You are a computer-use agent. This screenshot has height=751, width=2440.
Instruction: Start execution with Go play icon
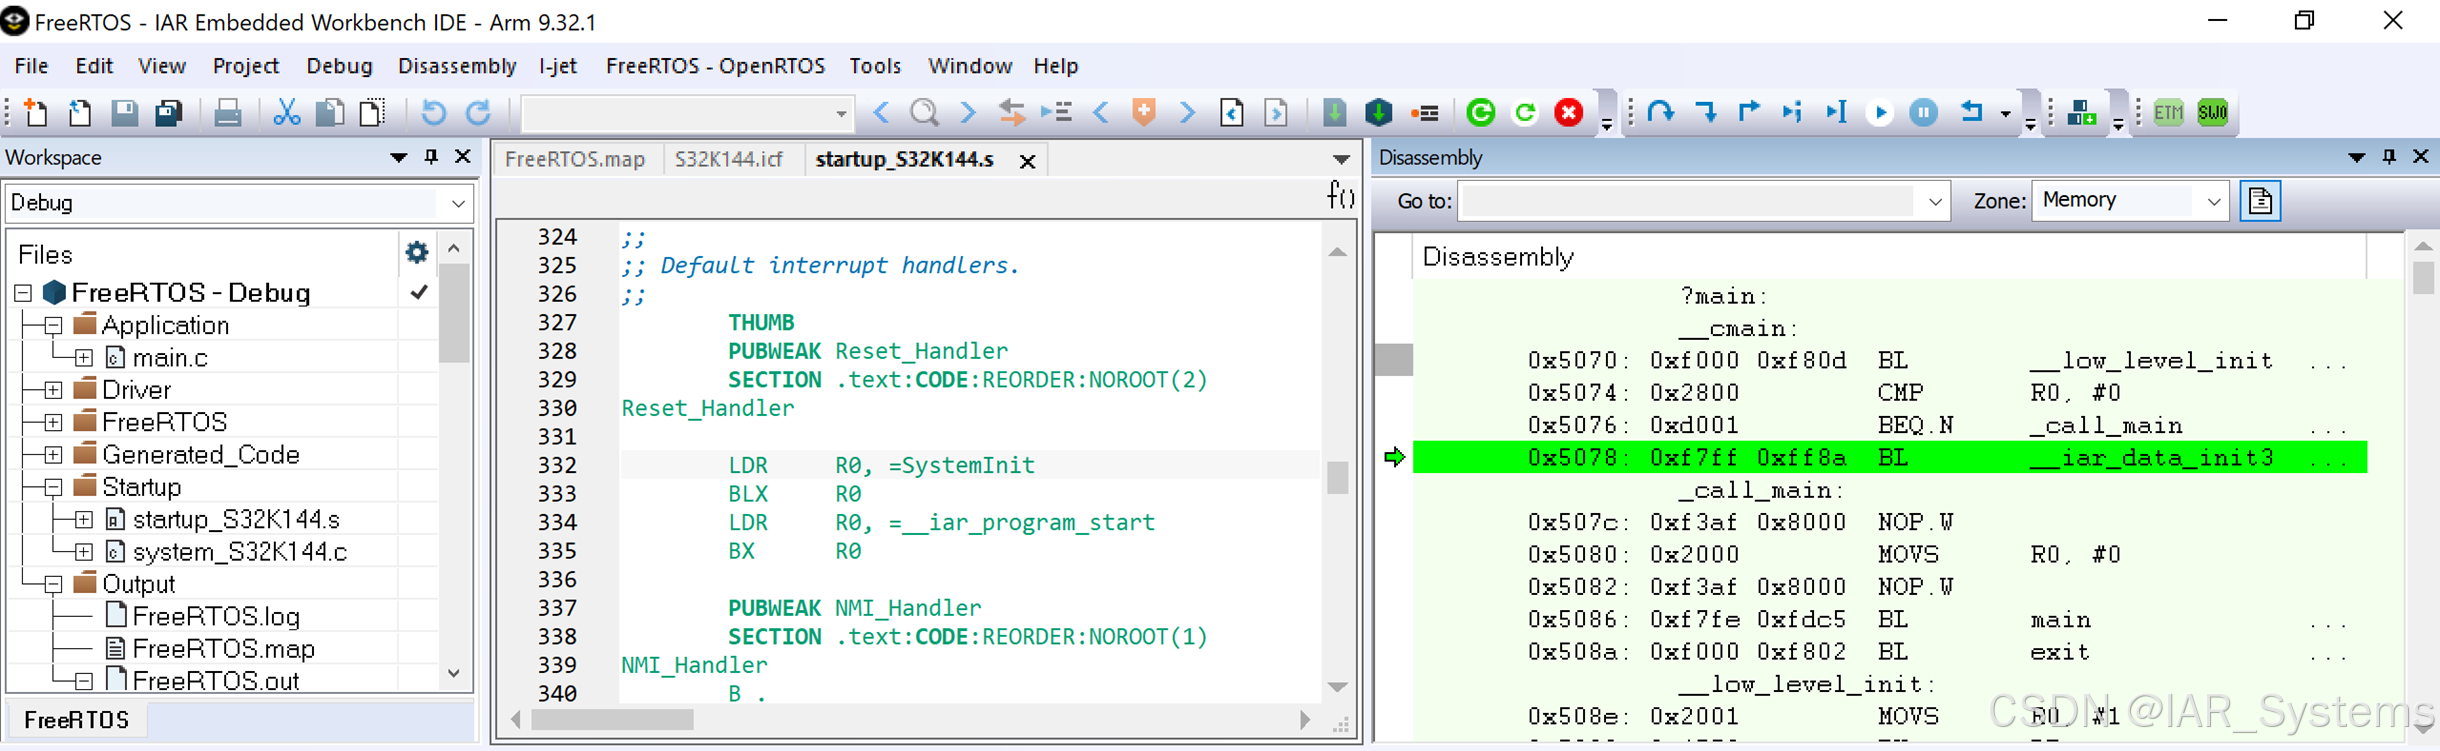[1880, 112]
